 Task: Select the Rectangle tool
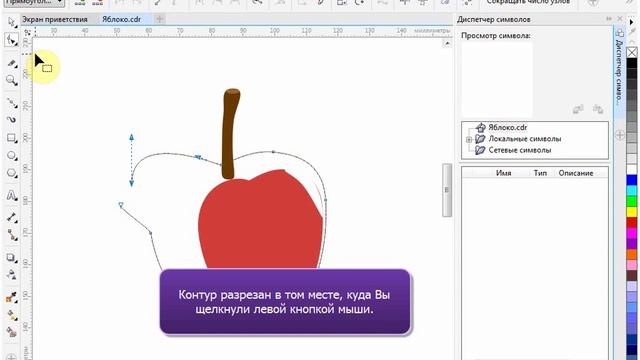pos(11,138)
